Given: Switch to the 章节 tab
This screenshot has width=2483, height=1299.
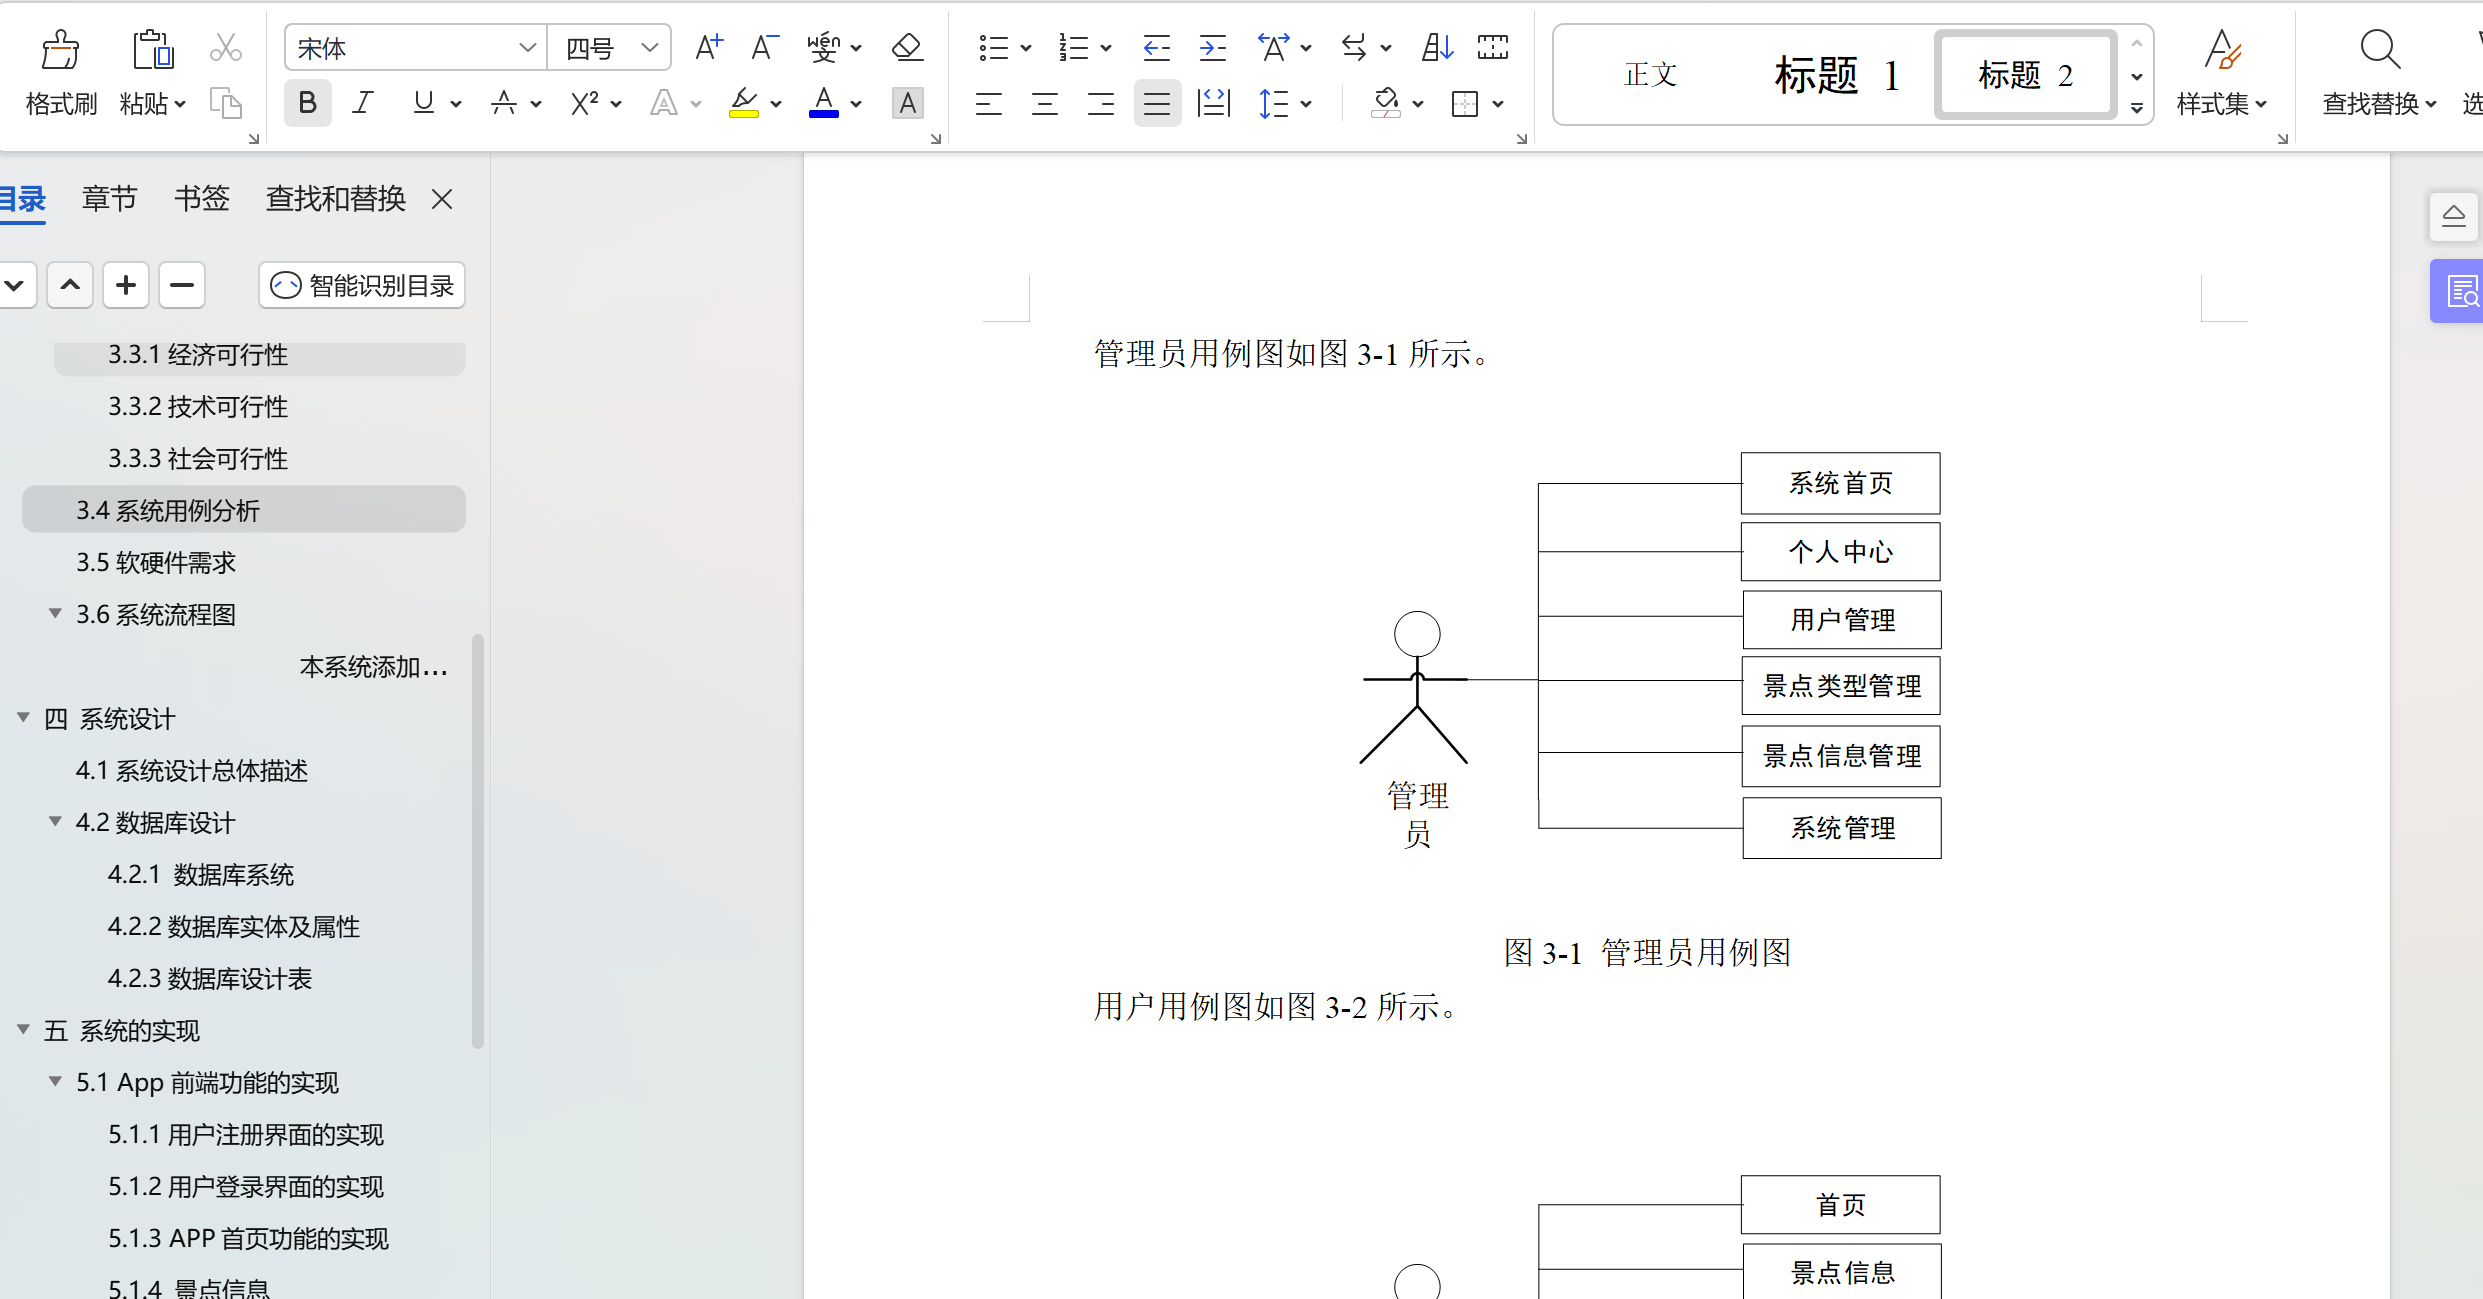Looking at the screenshot, I should click(x=110, y=198).
